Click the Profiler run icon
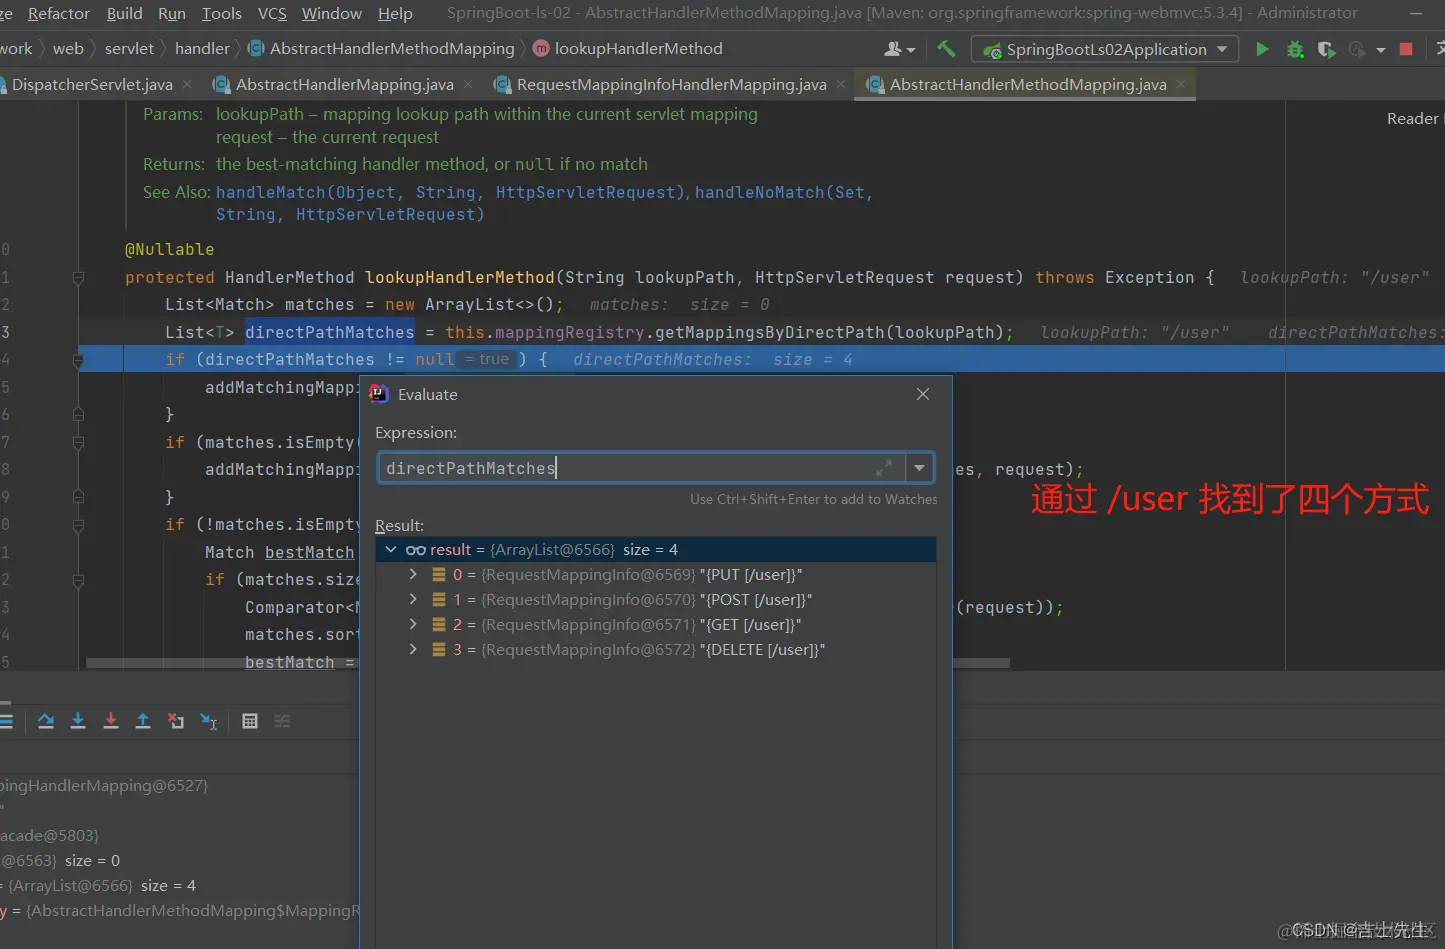This screenshot has height=949, width=1445. tap(1357, 49)
